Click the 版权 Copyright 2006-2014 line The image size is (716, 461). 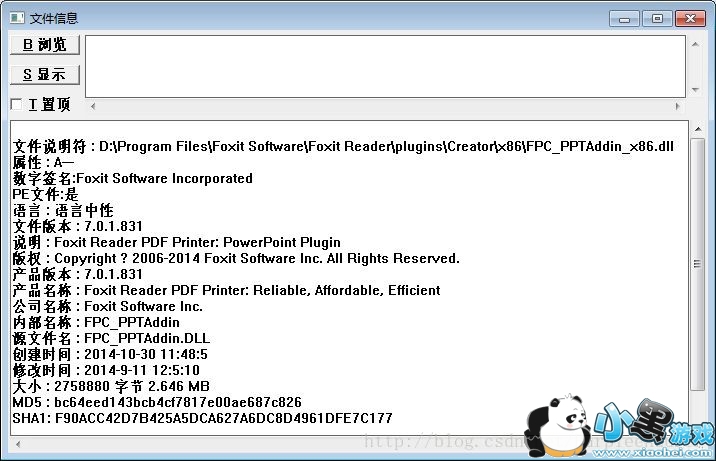[236, 258]
